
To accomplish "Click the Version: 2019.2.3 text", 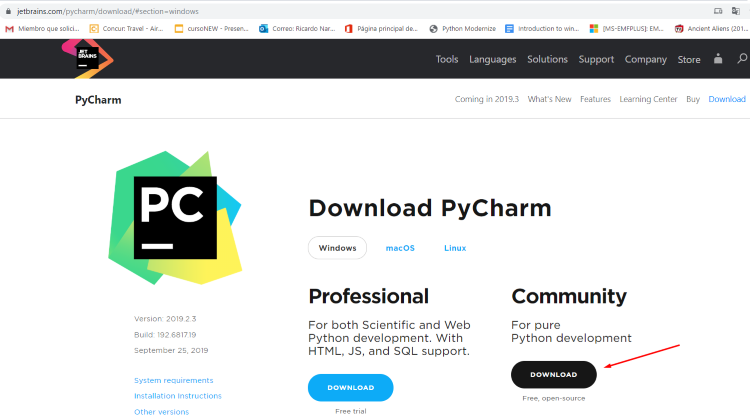I will click(165, 318).
